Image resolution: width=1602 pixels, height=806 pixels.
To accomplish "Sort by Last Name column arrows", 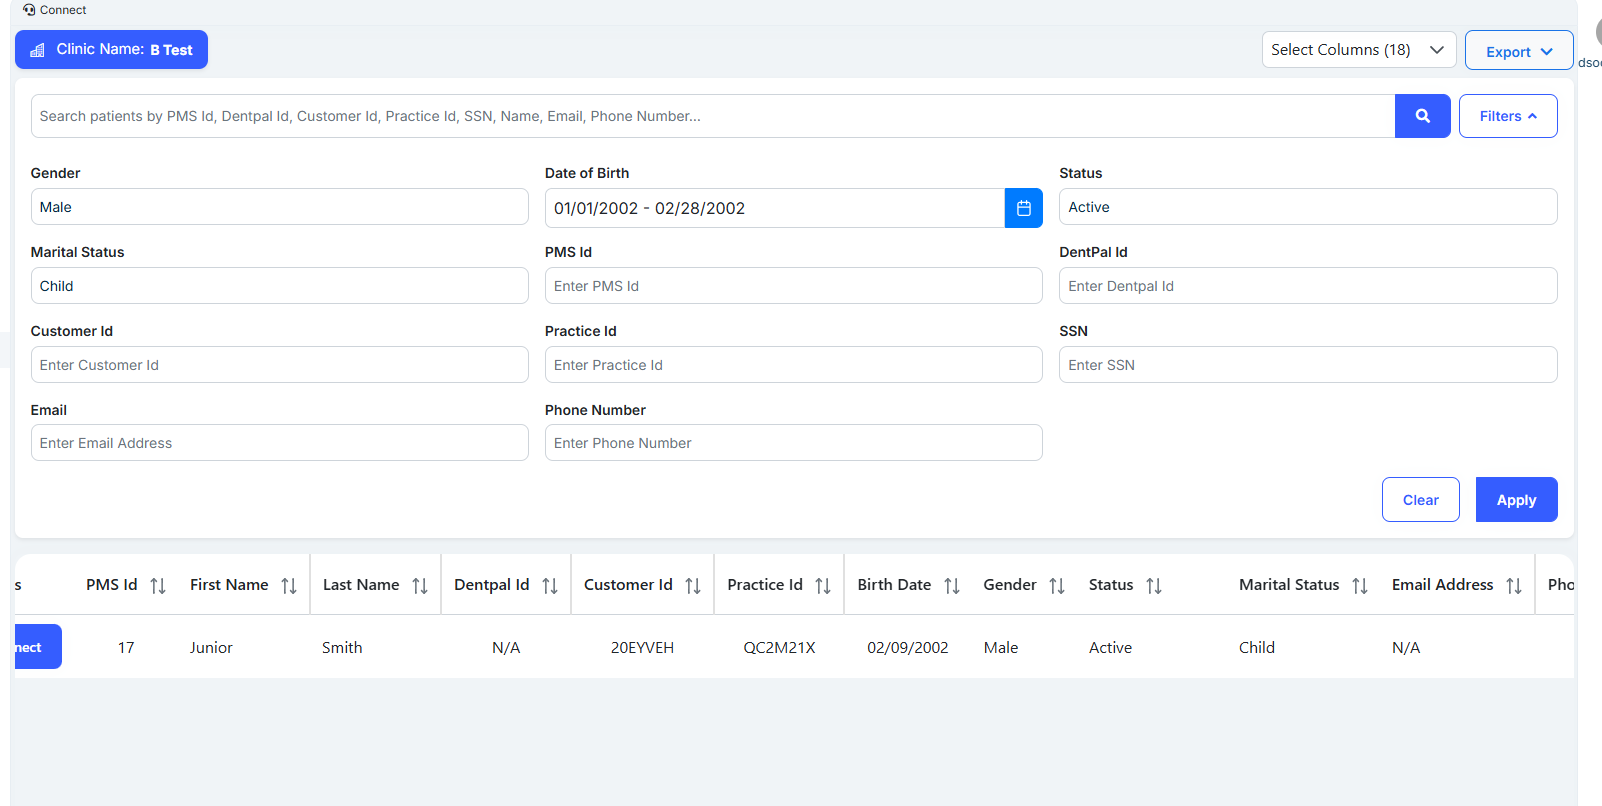I will pyautogui.click(x=420, y=586).
